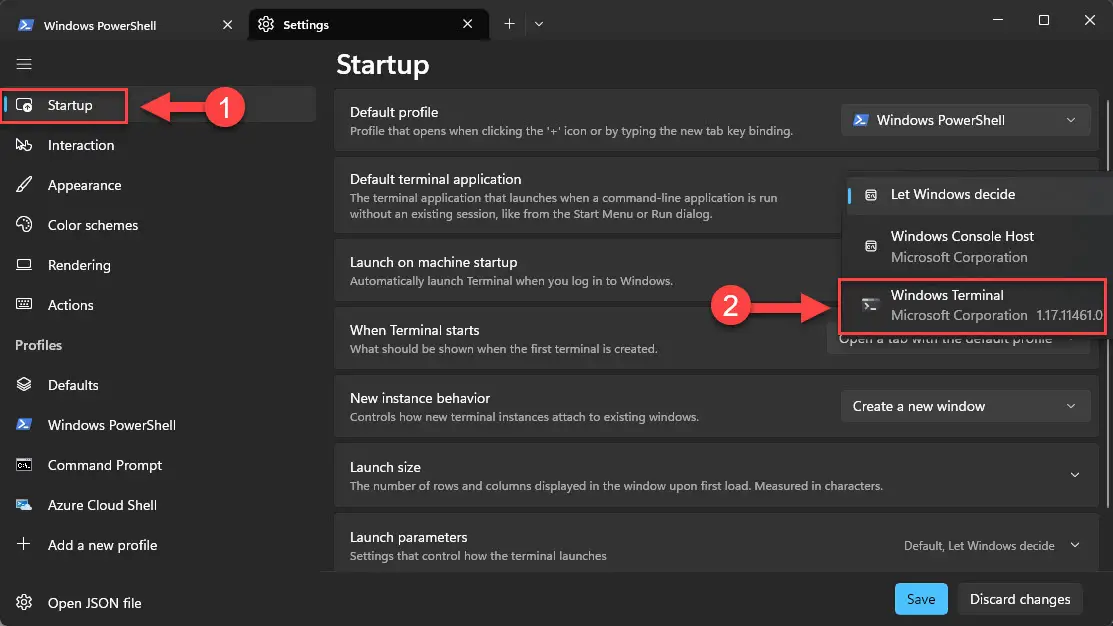Screen dimensions: 1113x626
Task: Open the When Terminal starts dropdown
Action: pyautogui.click(x=958, y=339)
